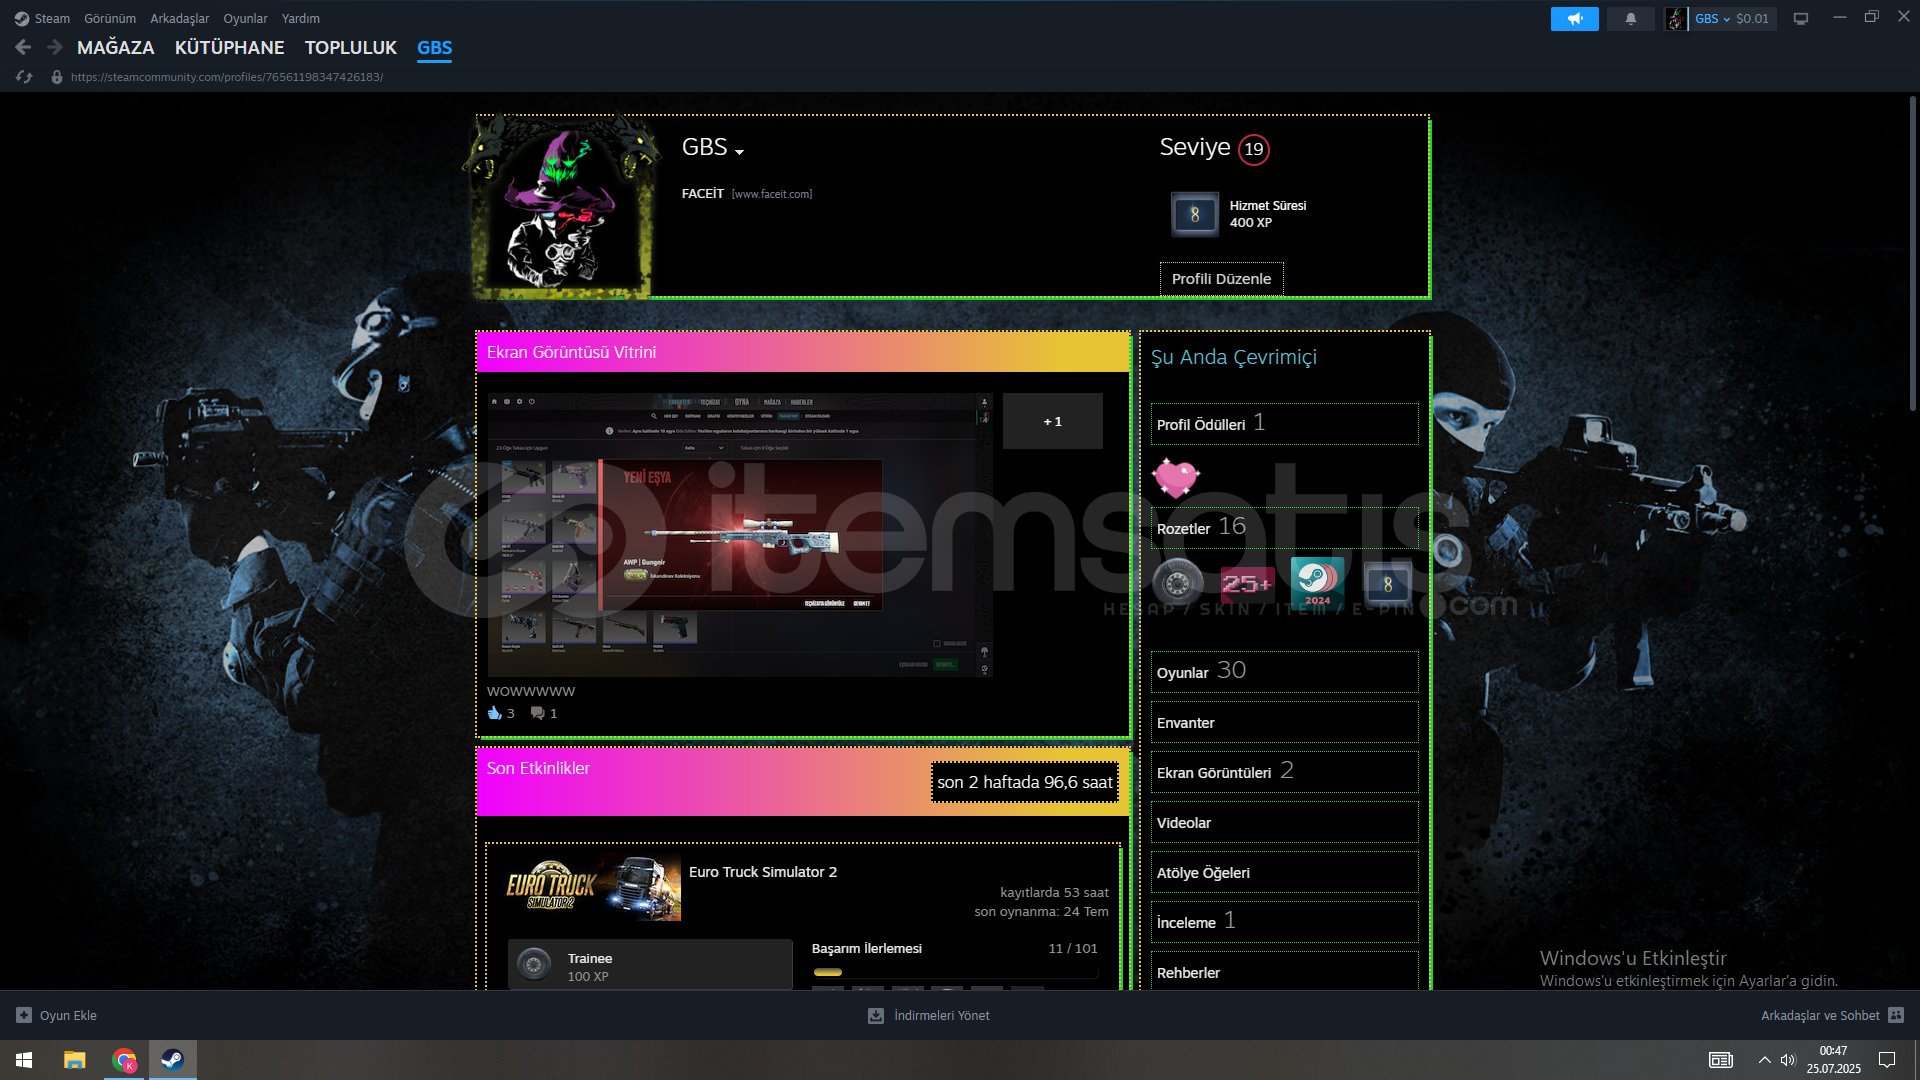Screen dimensions: 1920x1080
Task: Open the 25+ games badge
Action: coord(1247,582)
